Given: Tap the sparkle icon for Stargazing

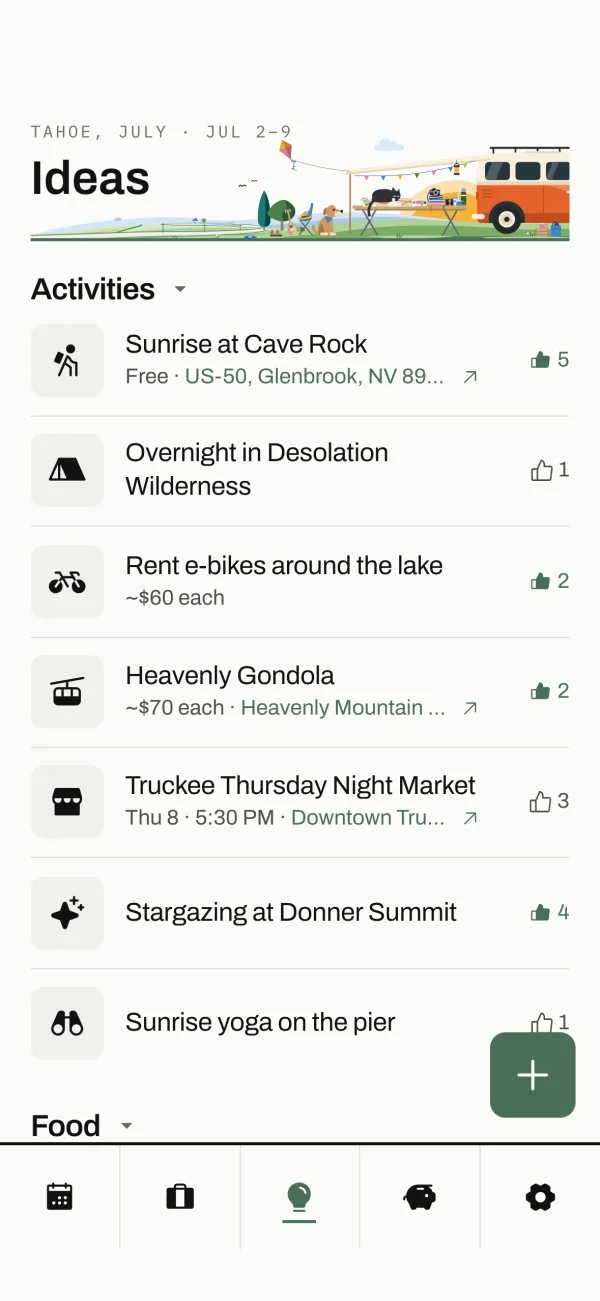Looking at the screenshot, I should coord(67,912).
